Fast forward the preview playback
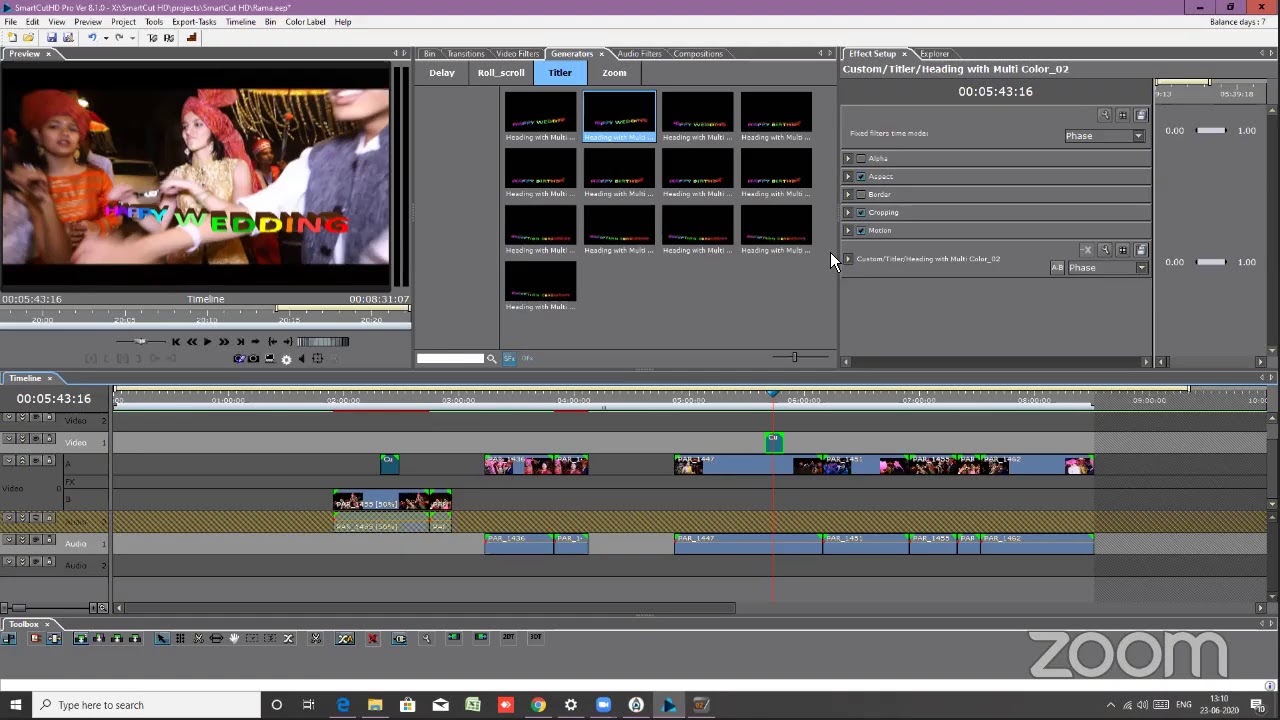1280x720 pixels. coord(224,342)
